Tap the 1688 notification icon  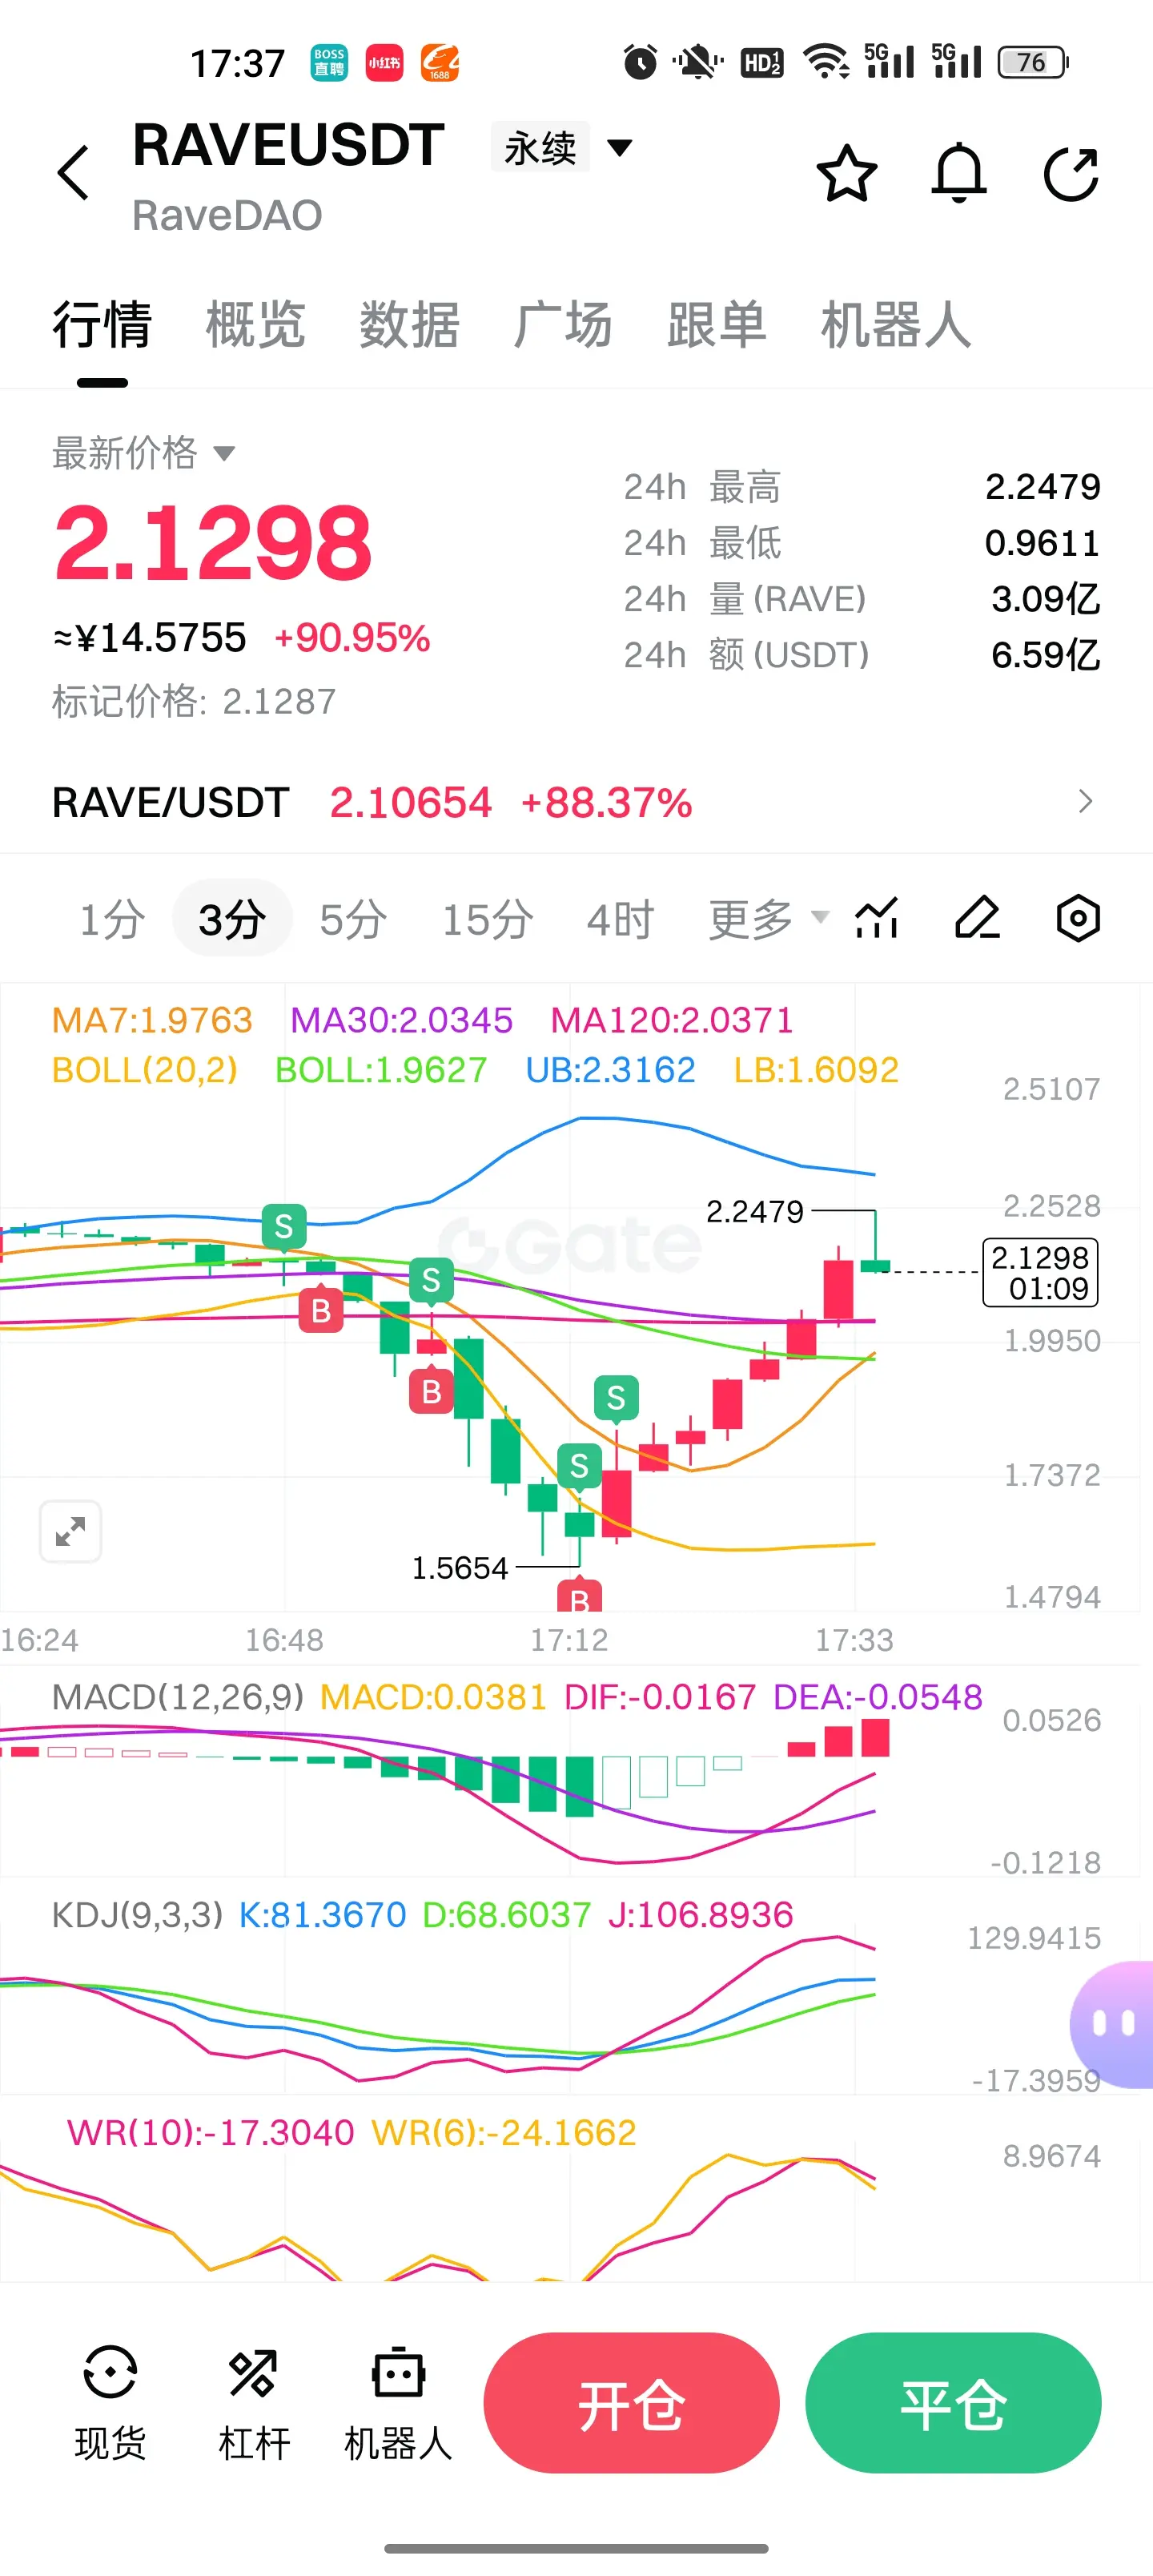pos(440,63)
